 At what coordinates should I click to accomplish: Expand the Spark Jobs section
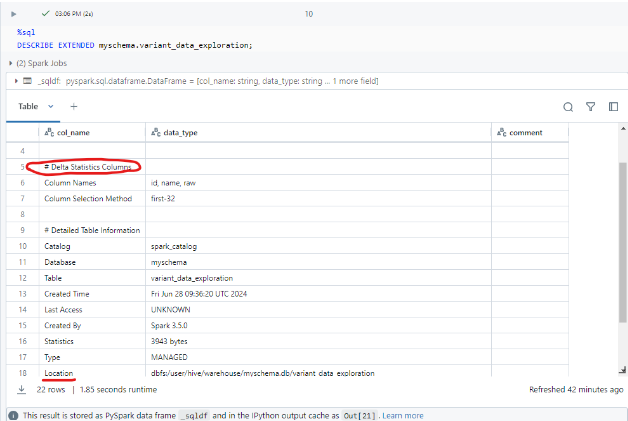tap(10, 63)
